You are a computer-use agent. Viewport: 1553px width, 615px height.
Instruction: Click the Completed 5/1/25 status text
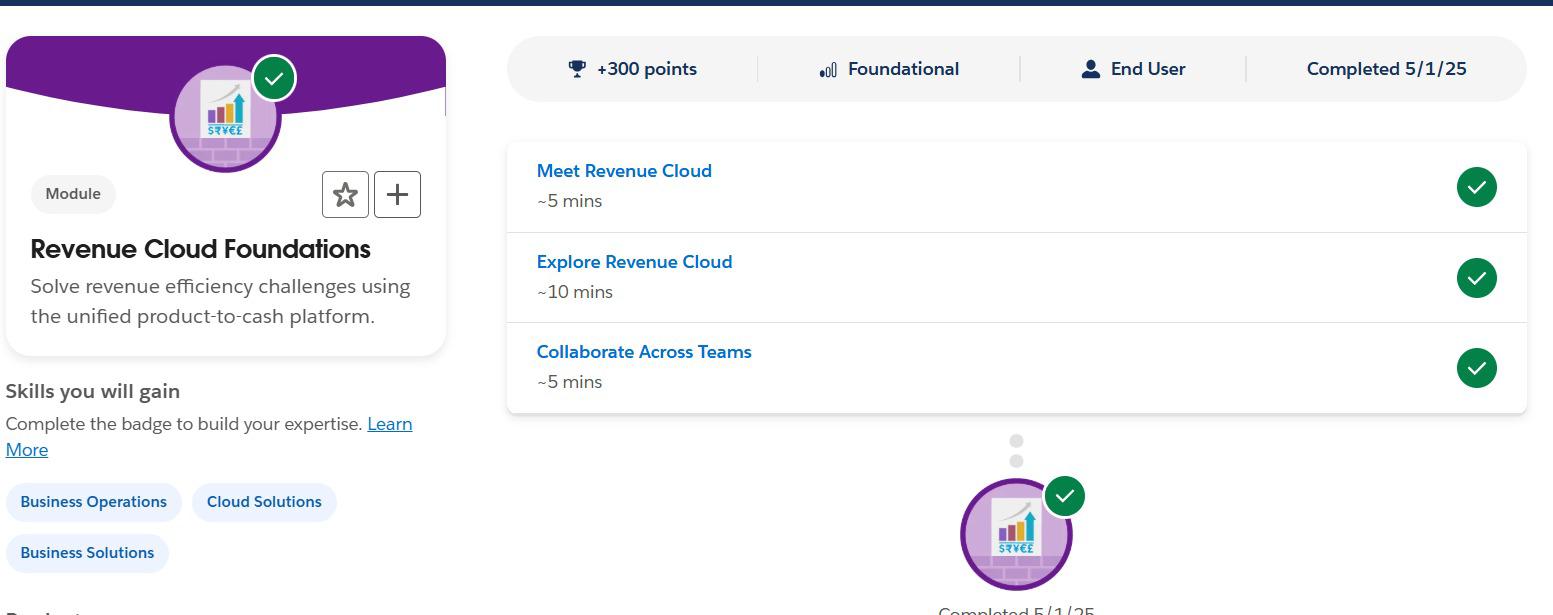point(1386,69)
